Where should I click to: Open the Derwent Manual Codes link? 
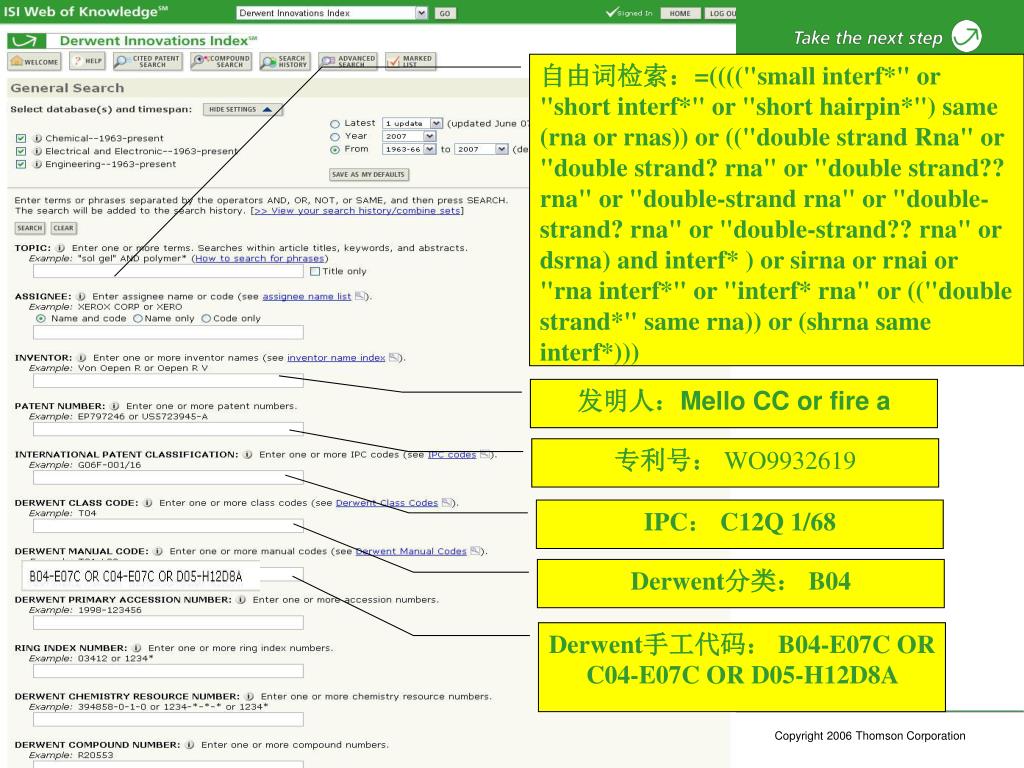[411, 551]
